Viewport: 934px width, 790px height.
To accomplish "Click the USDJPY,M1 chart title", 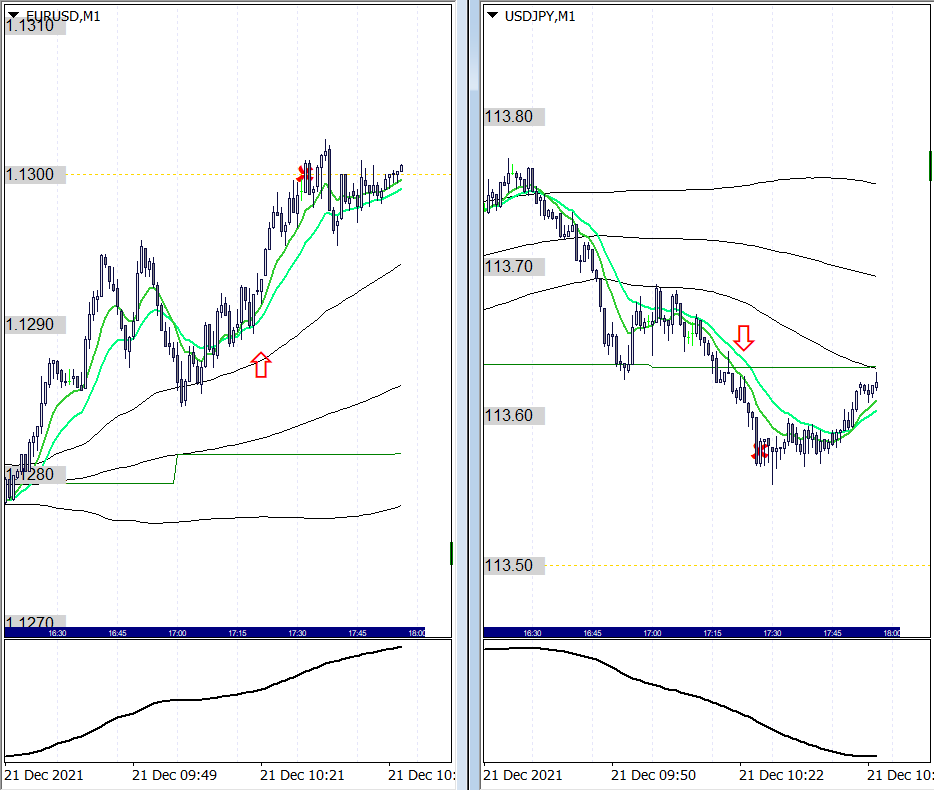I will tap(540, 16).
